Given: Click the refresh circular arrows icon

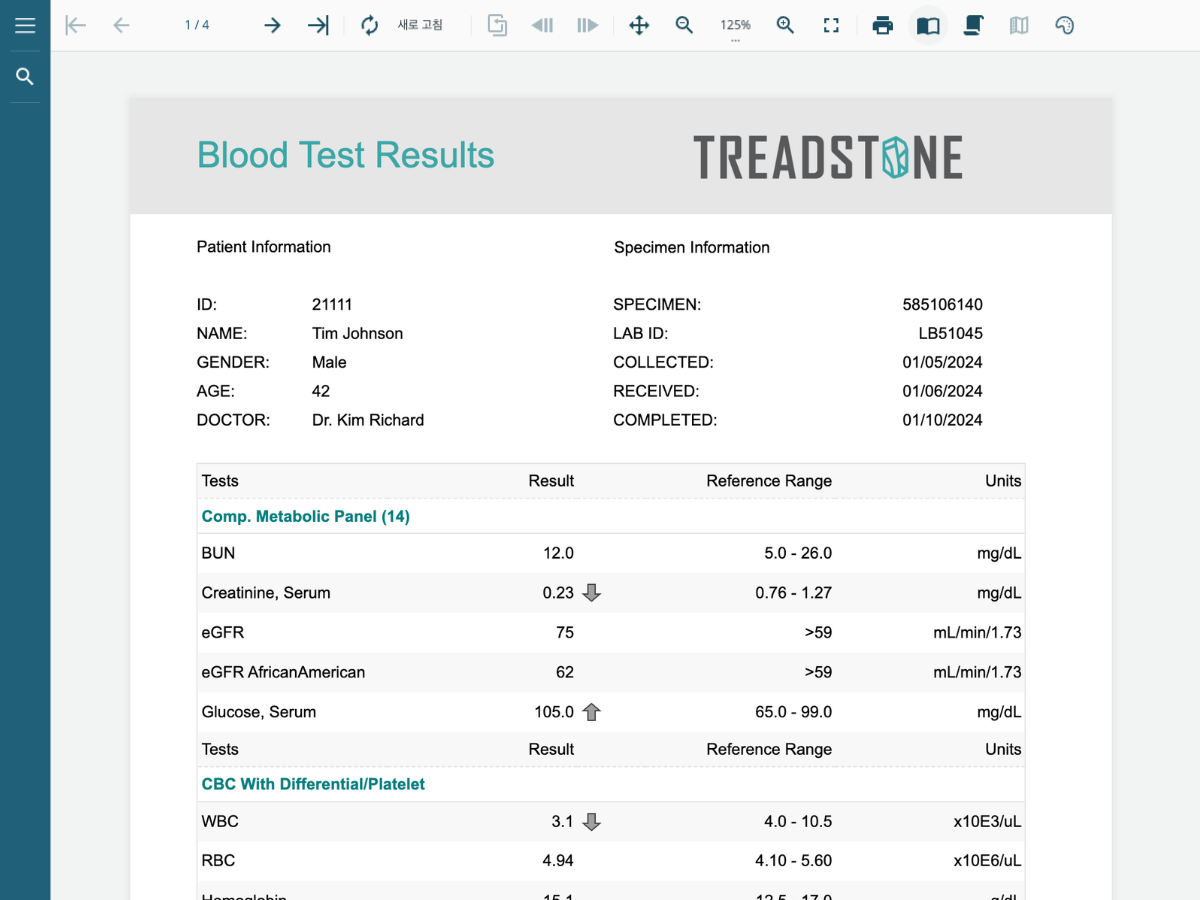Looking at the screenshot, I should (x=370, y=26).
